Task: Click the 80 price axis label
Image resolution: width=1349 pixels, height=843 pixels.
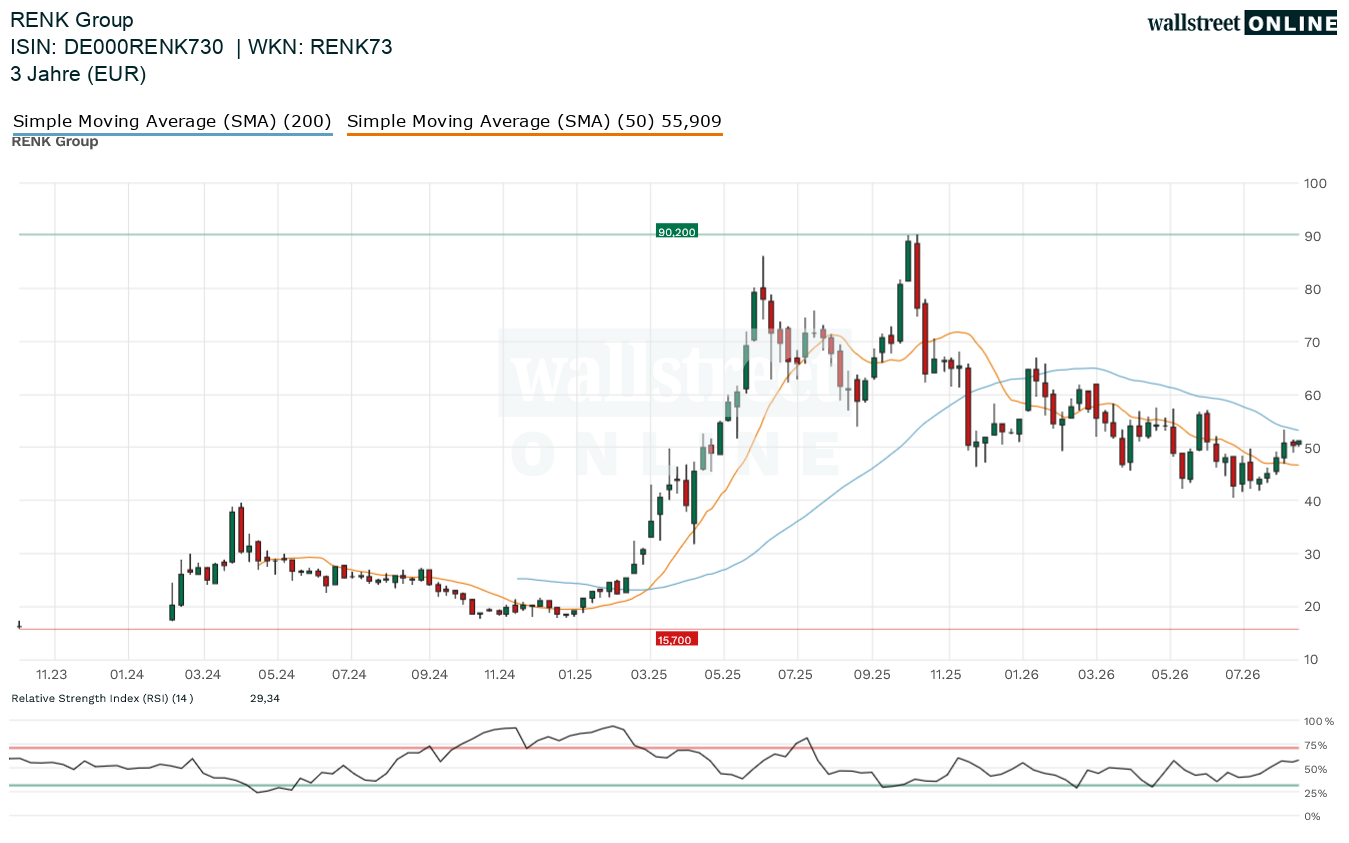Action: coord(1312,290)
